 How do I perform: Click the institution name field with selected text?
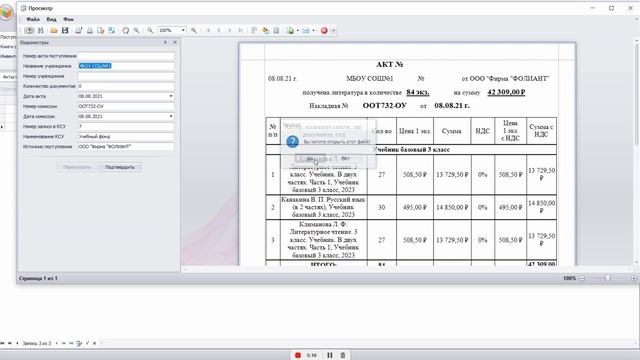click(x=126, y=66)
